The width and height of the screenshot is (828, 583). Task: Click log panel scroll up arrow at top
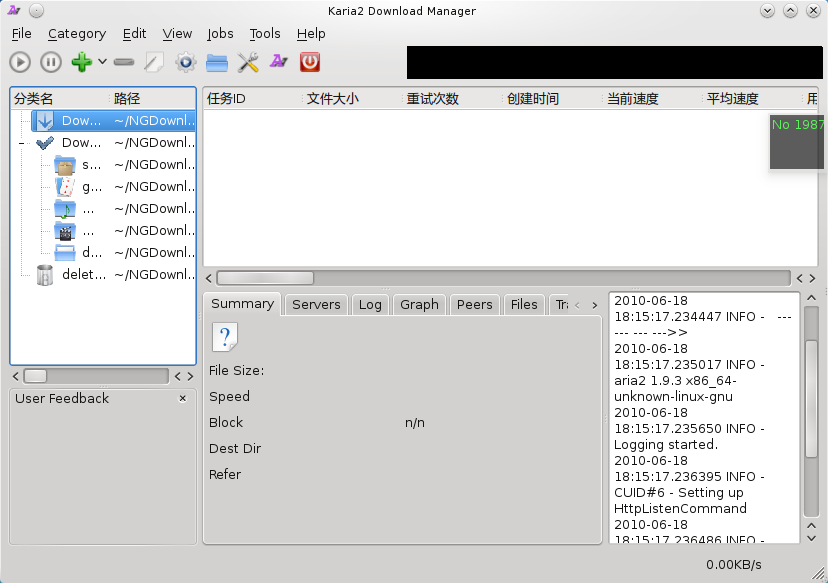(x=812, y=298)
